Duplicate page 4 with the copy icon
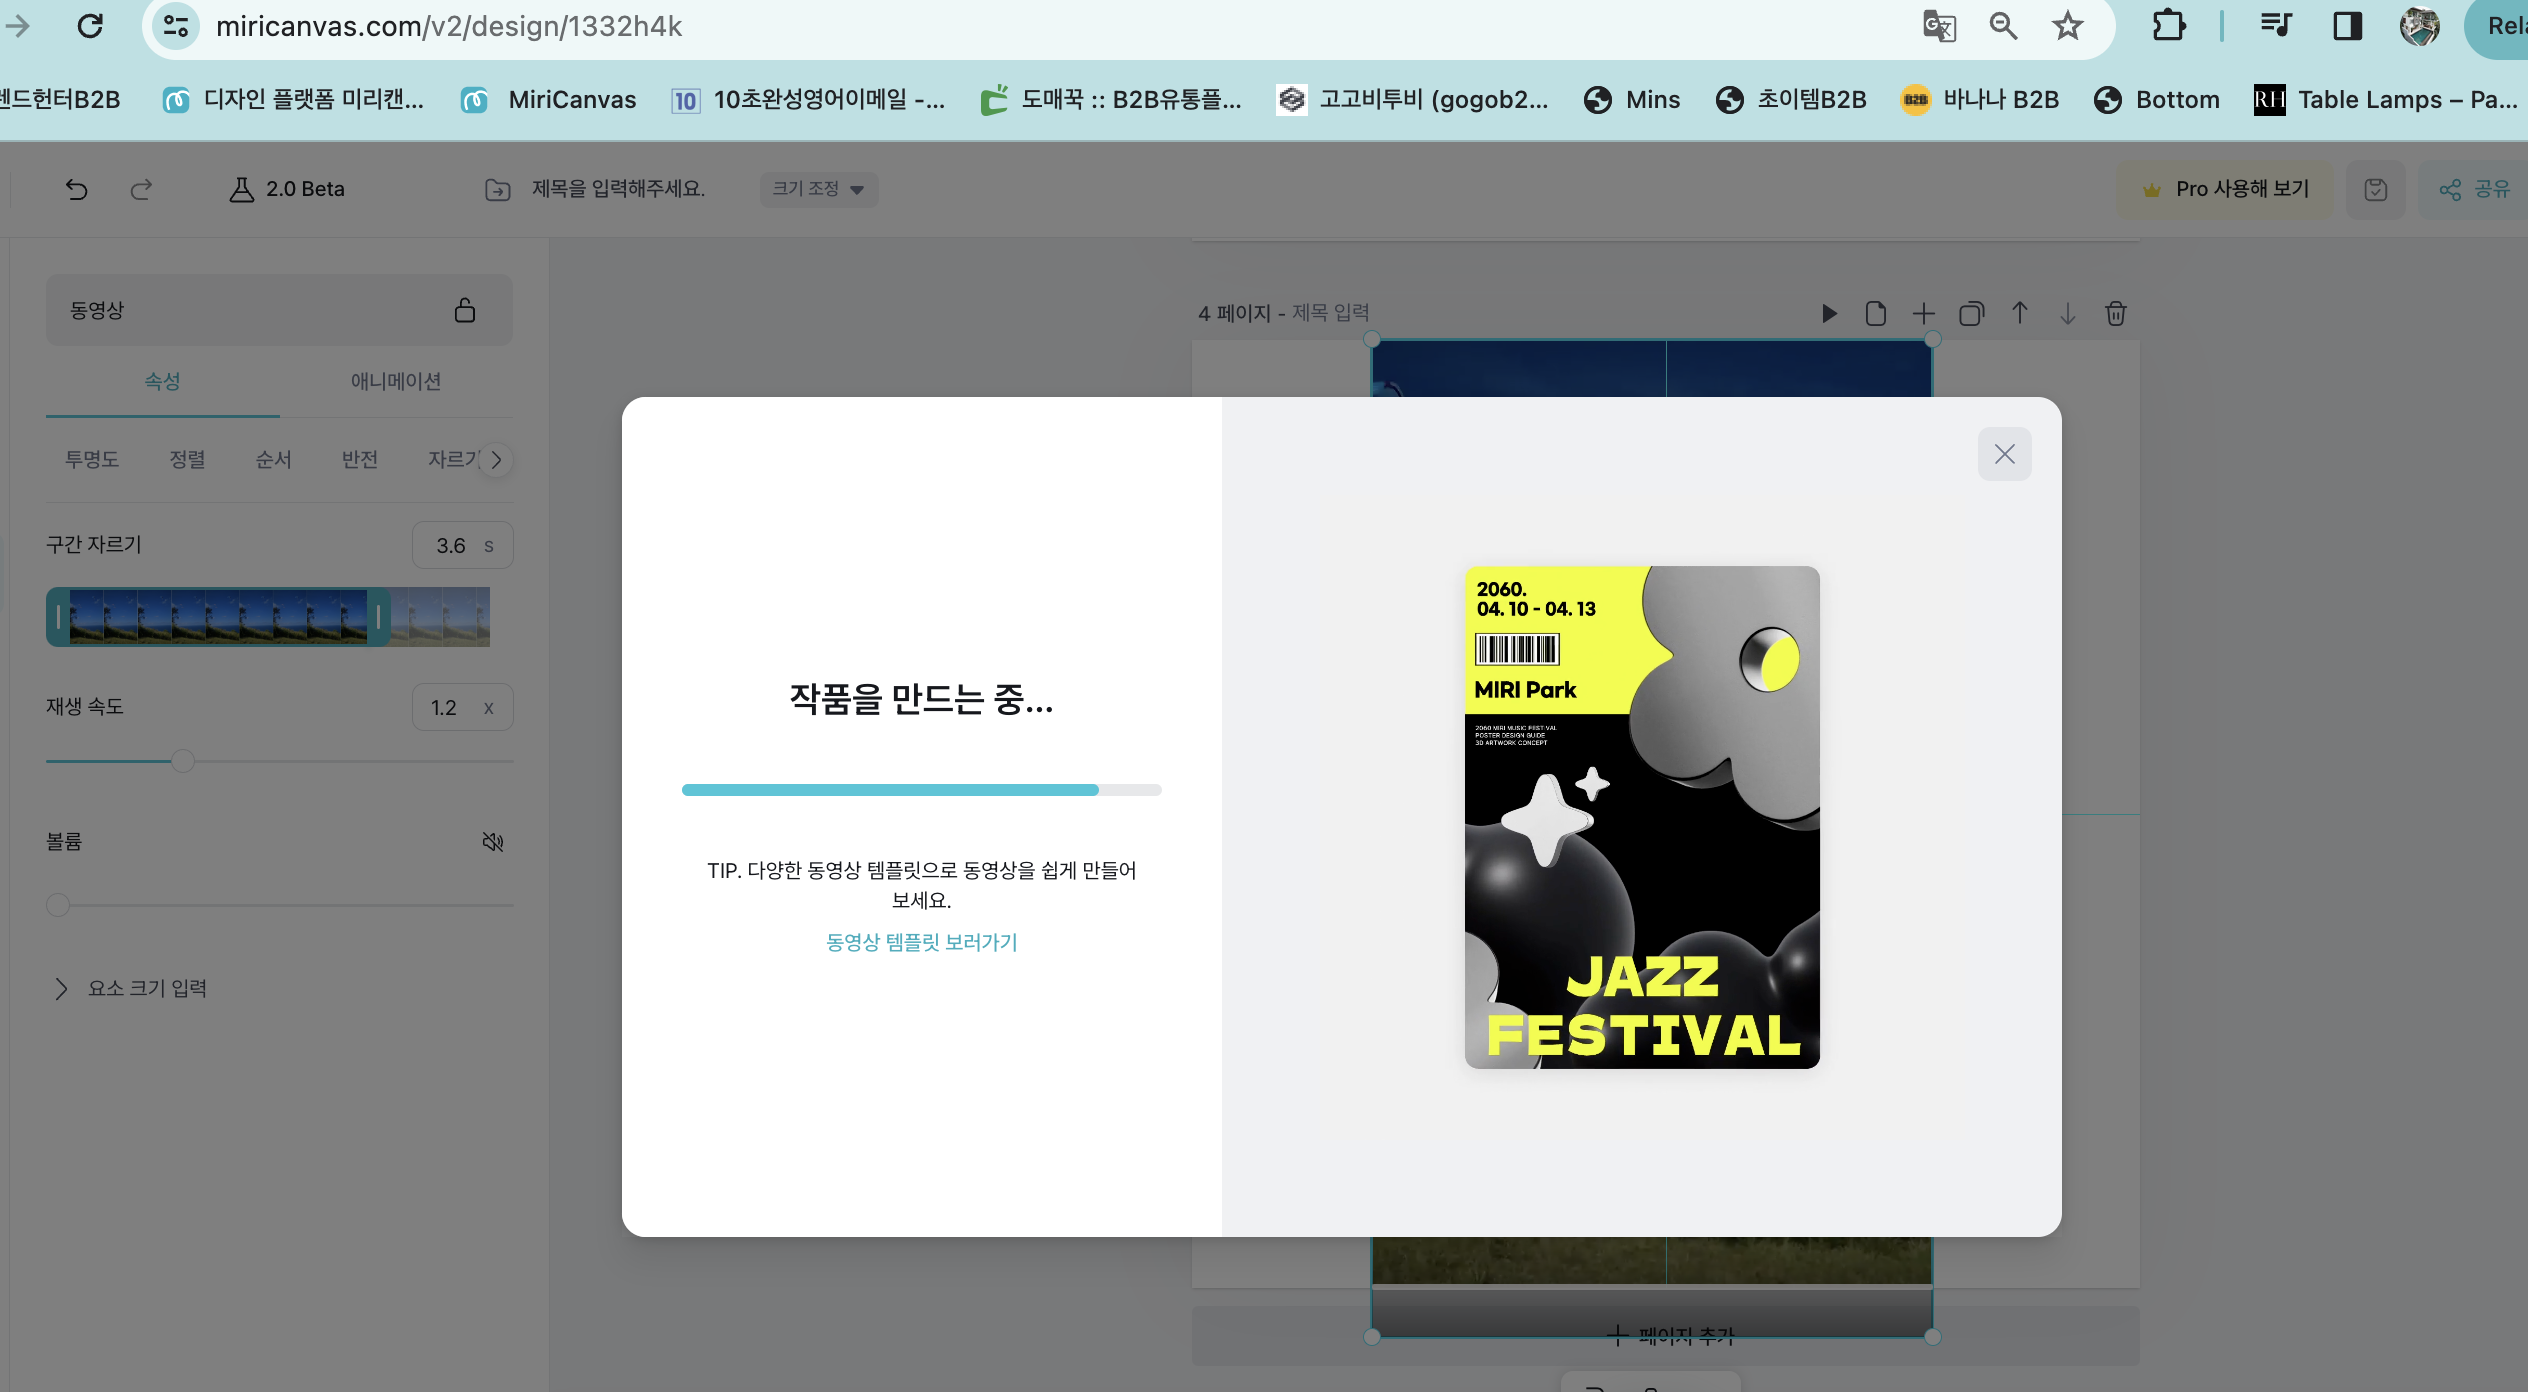Screen dimensions: 2528x1392 [x=1971, y=314]
